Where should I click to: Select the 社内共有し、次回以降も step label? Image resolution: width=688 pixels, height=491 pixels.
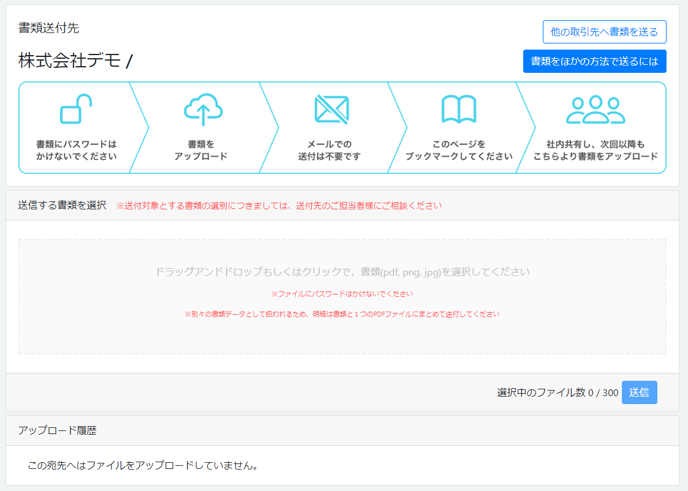[x=595, y=144]
